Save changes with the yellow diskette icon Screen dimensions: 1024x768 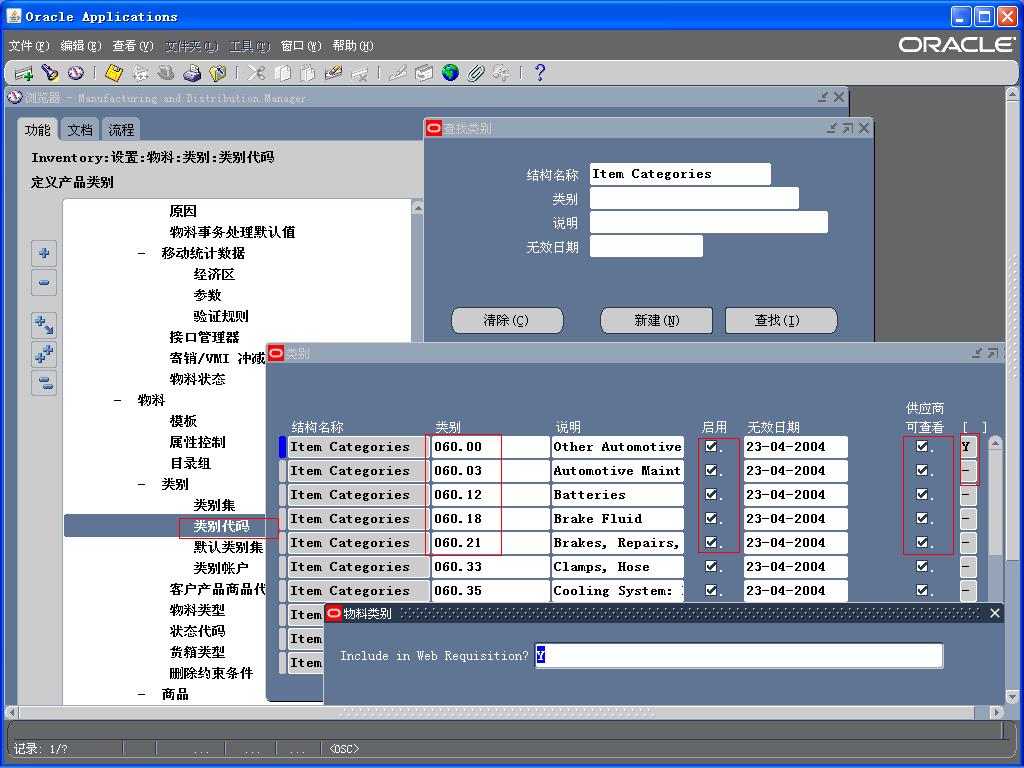coord(114,73)
